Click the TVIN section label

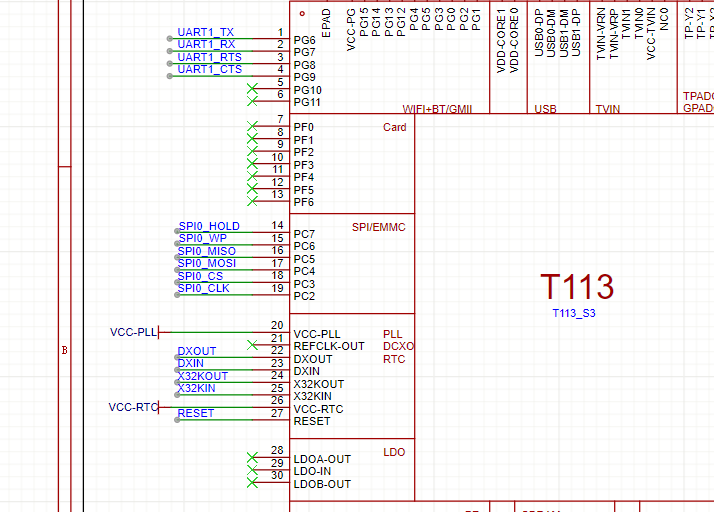[x=608, y=109]
